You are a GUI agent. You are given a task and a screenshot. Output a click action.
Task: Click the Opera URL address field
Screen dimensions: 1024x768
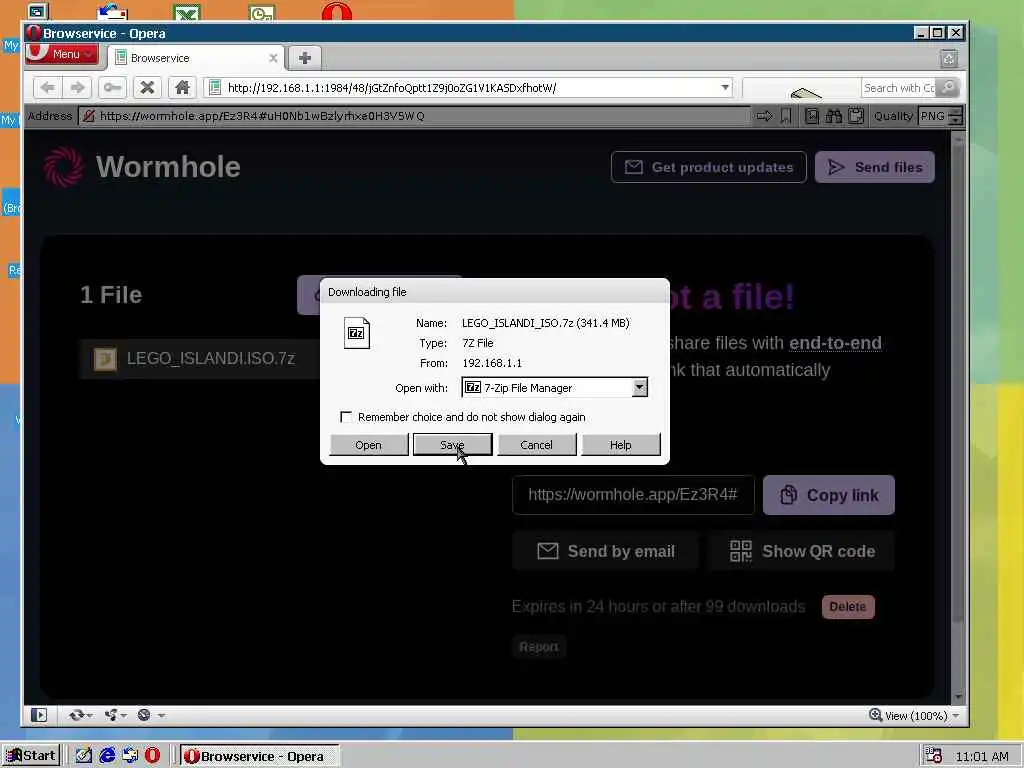(468, 88)
